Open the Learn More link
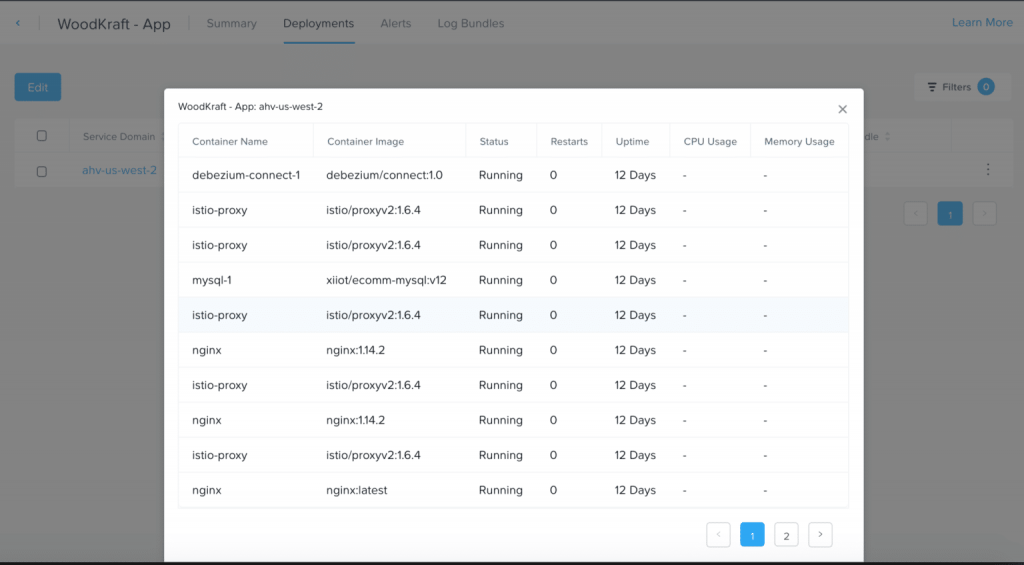Viewport: 1024px width, 565px height. tap(981, 22)
